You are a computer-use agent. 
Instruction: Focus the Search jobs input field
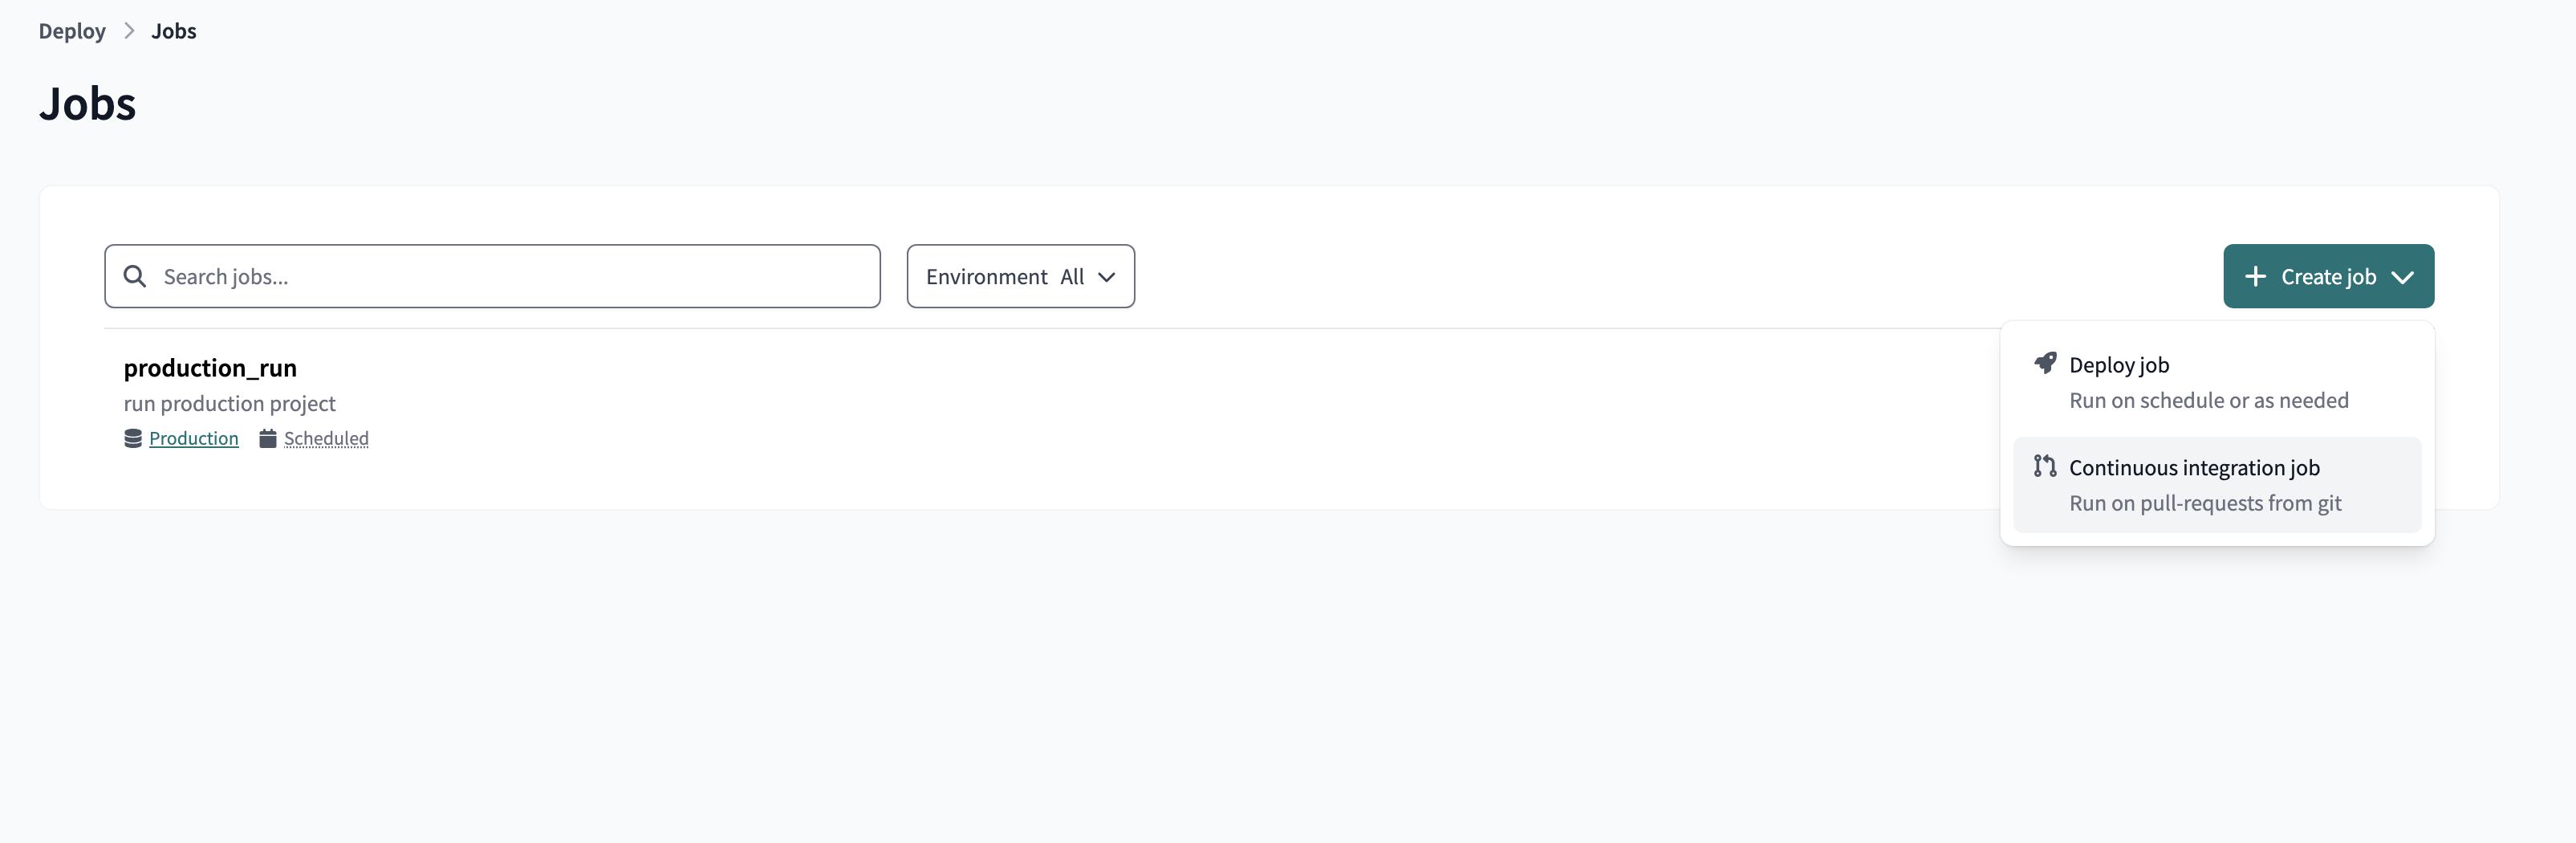[x=492, y=276]
